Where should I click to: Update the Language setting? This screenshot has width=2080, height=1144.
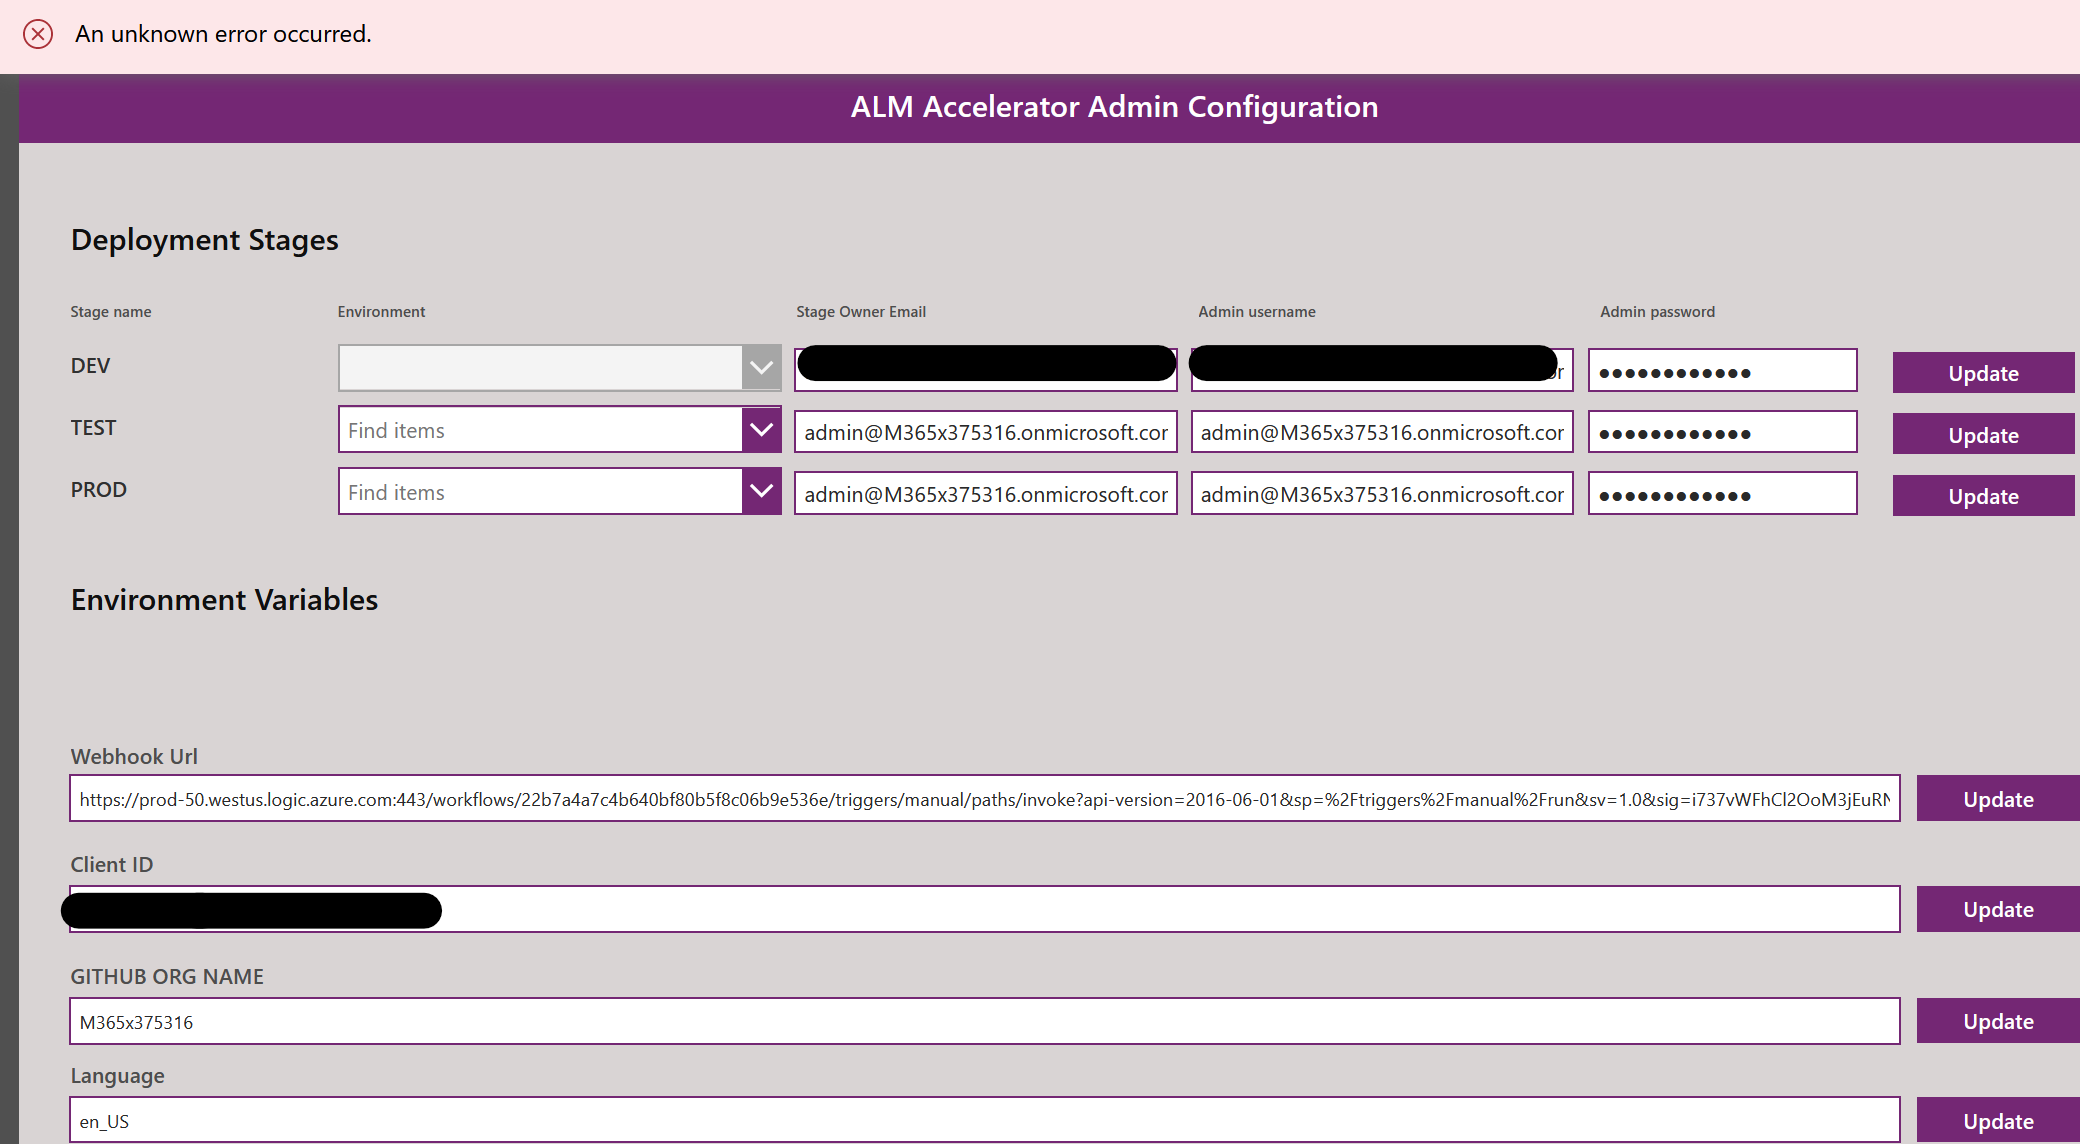[x=1996, y=1120]
